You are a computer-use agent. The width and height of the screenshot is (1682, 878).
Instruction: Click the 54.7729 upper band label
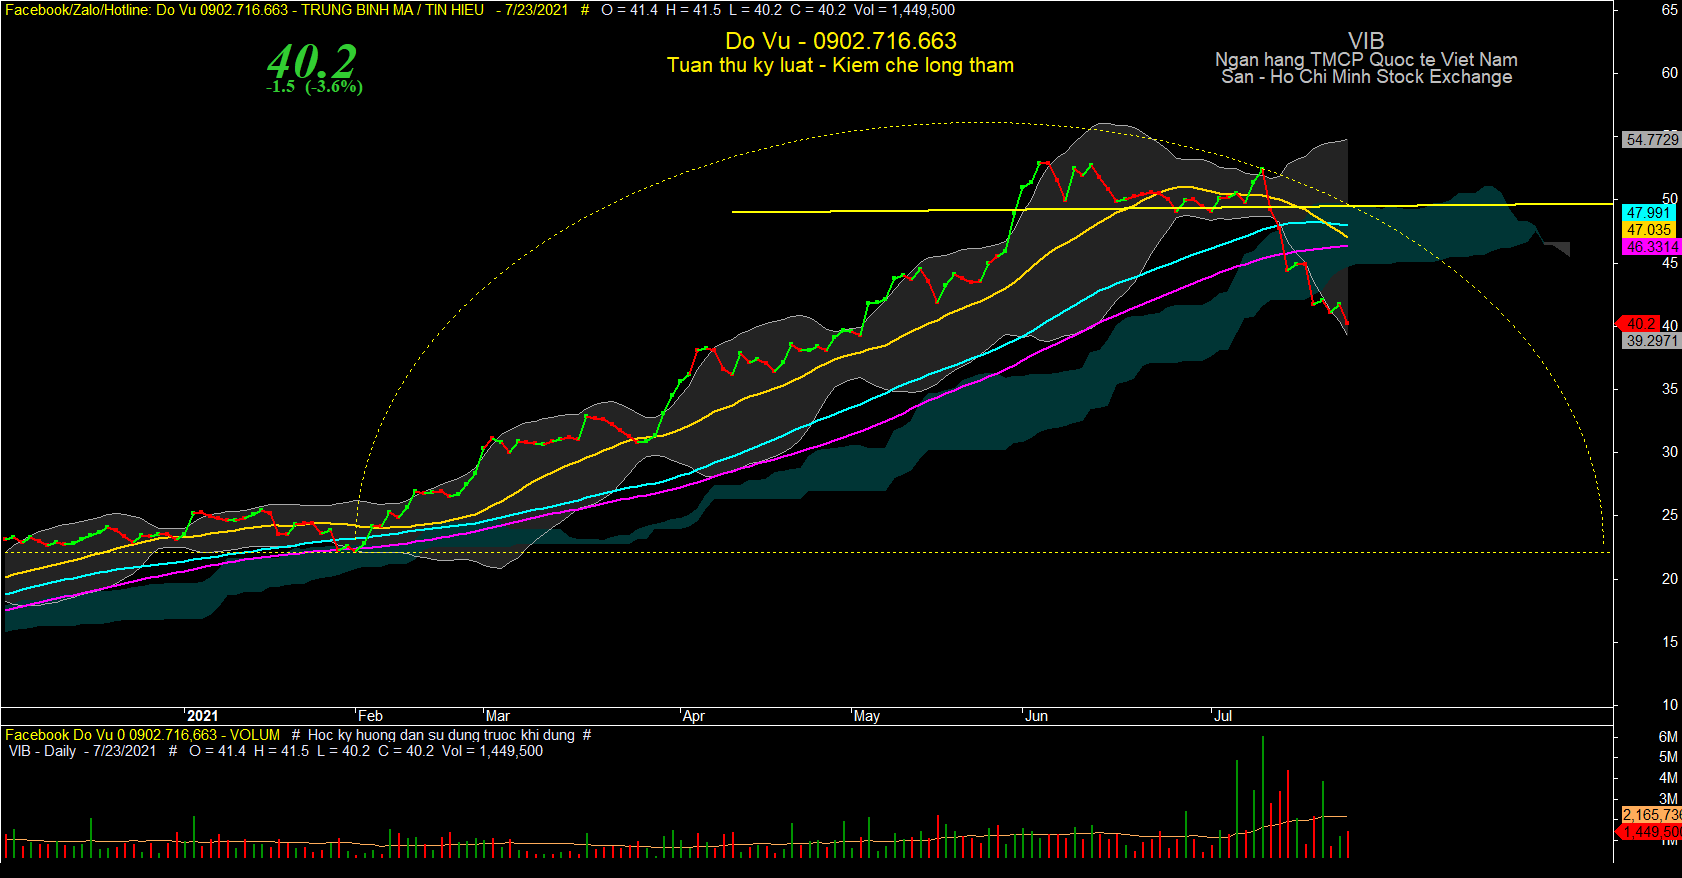1652,140
